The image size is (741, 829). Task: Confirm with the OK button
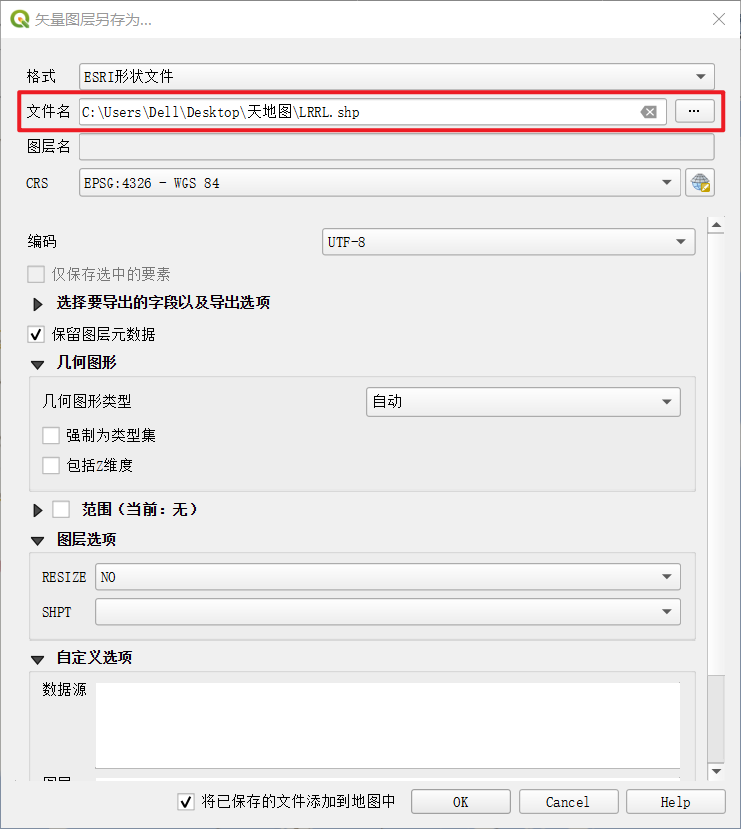pyautogui.click(x=461, y=802)
